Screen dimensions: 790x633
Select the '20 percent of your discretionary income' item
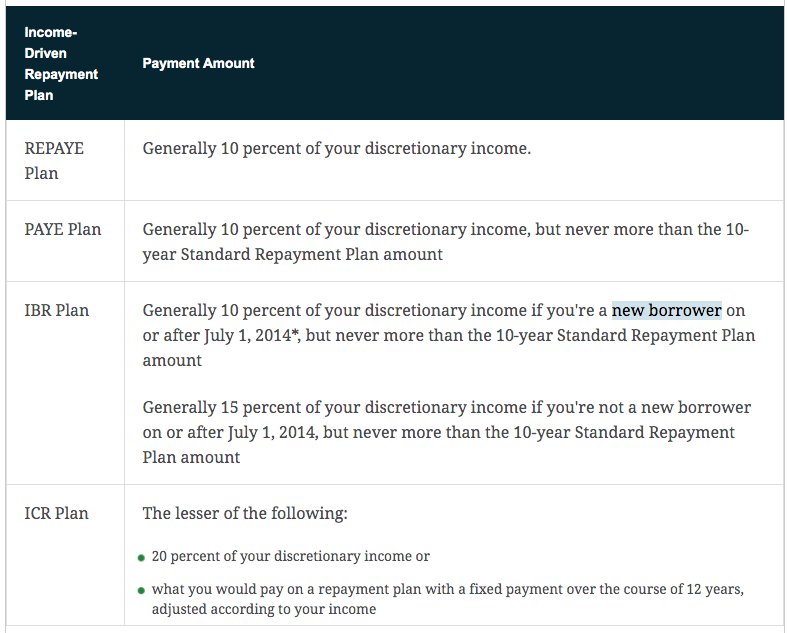pyautogui.click(x=291, y=556)
